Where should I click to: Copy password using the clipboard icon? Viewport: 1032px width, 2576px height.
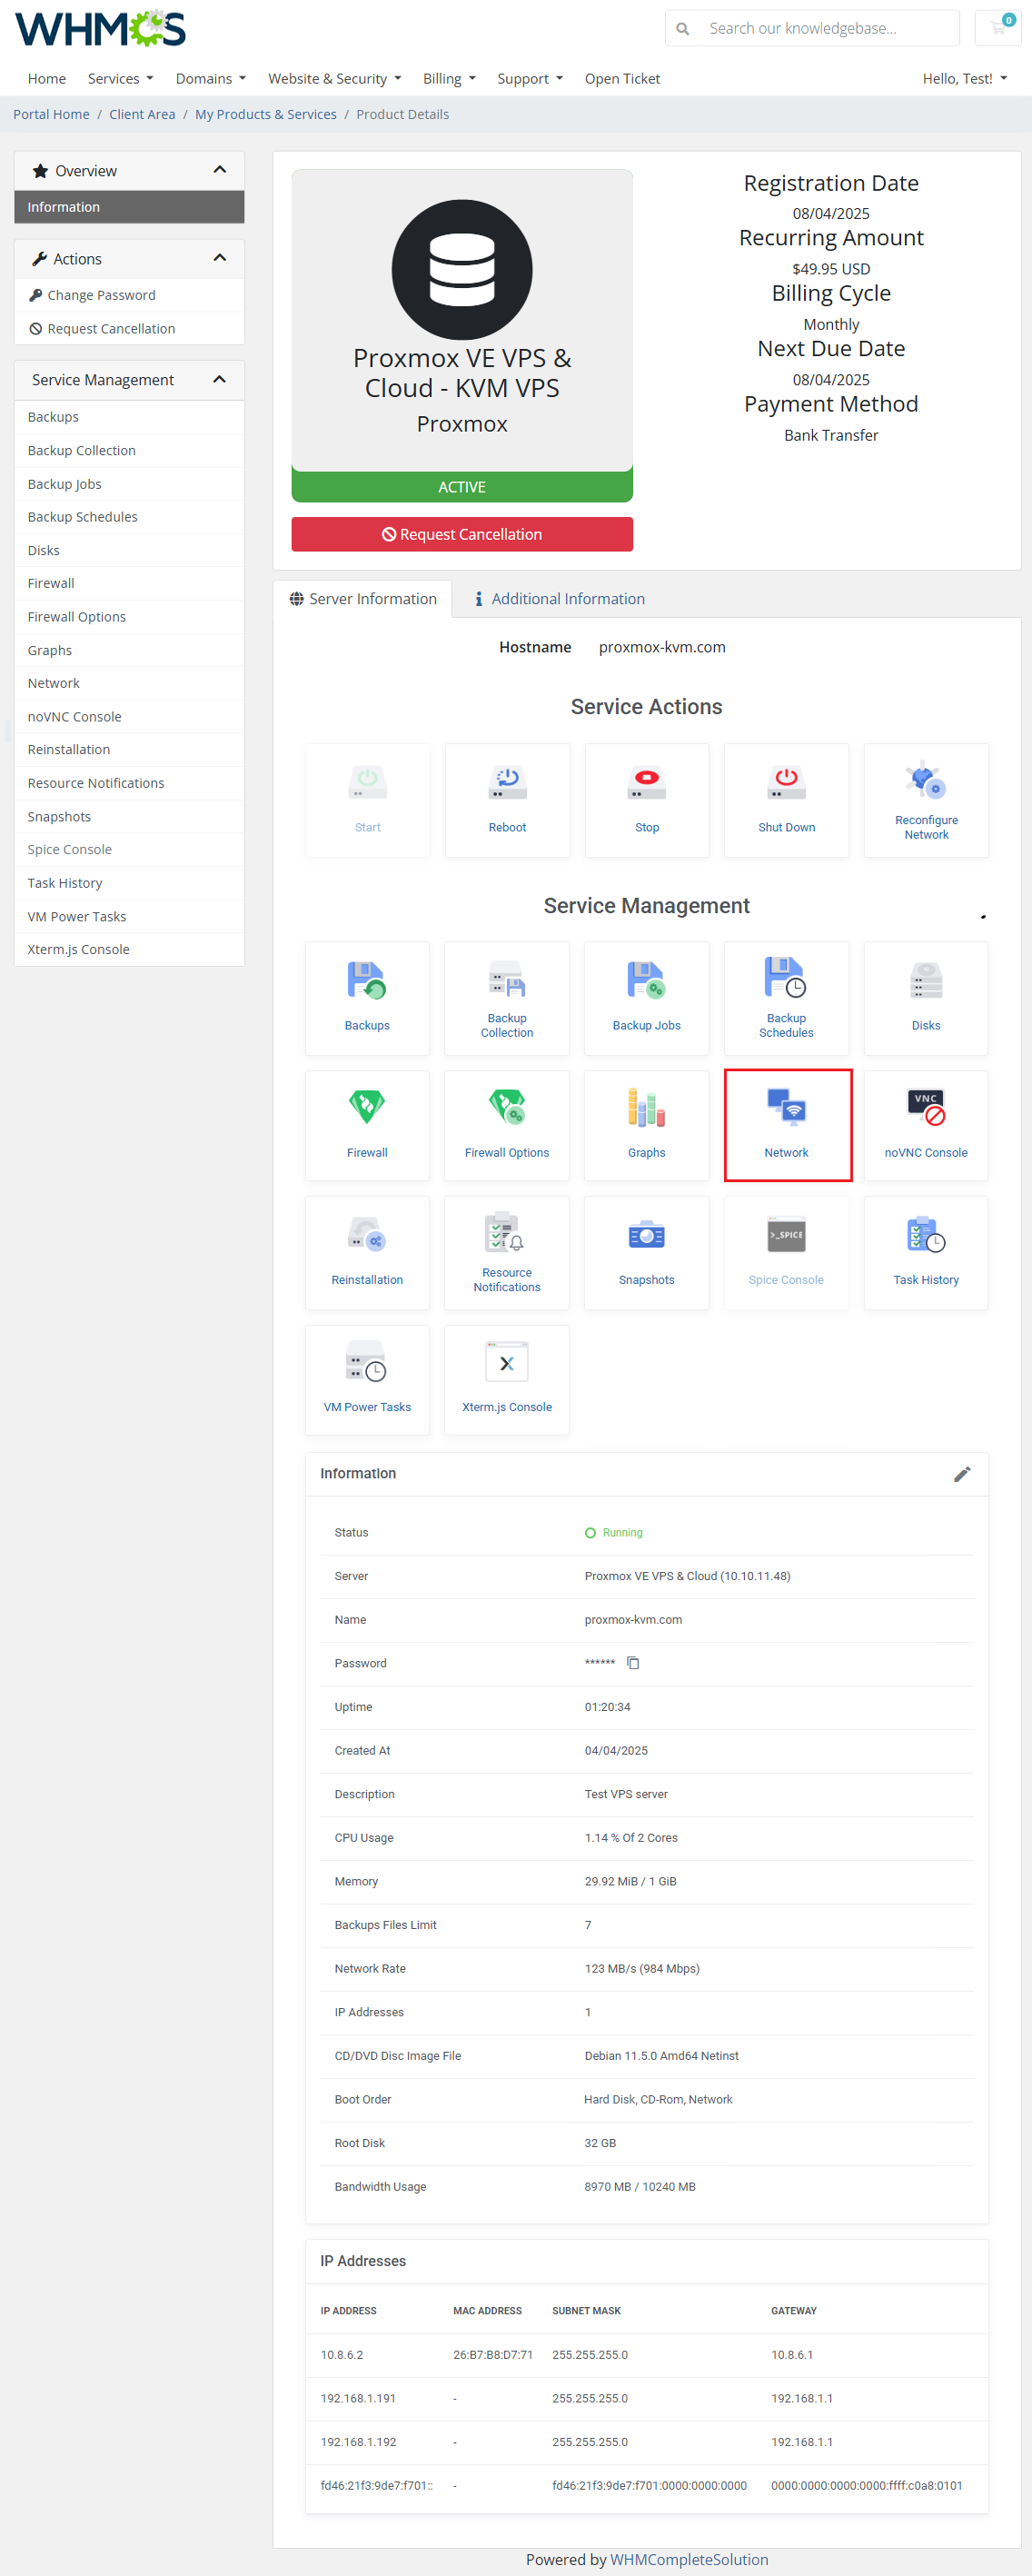633,1663
